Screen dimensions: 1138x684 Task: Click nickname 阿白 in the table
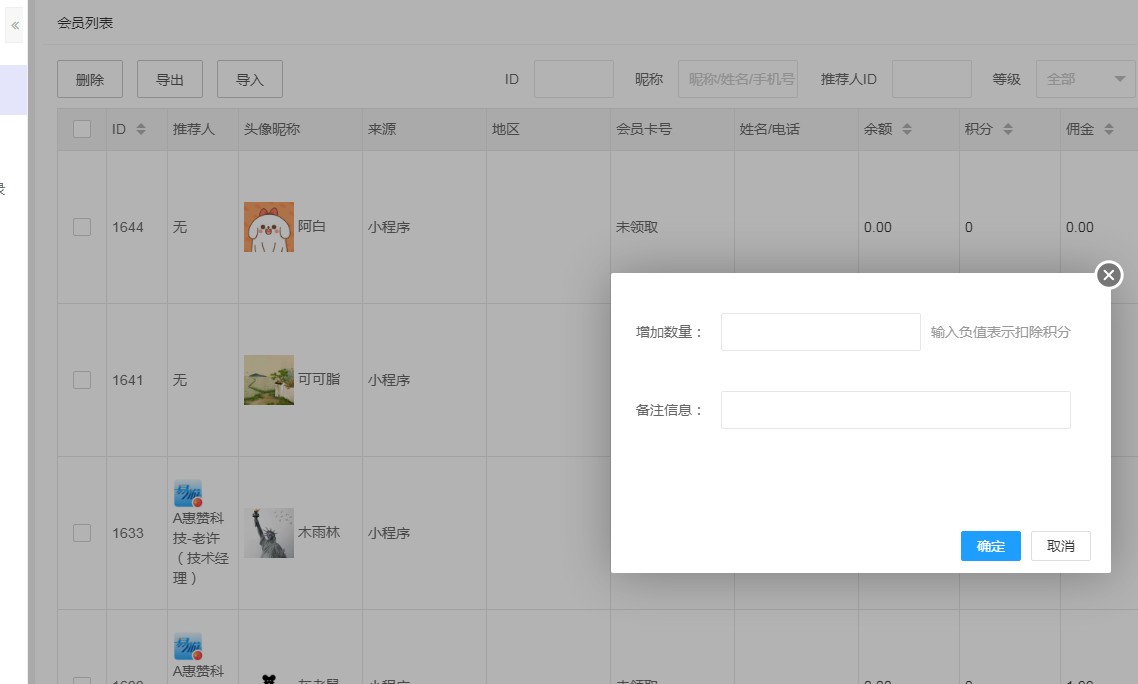tap(311, 227)
